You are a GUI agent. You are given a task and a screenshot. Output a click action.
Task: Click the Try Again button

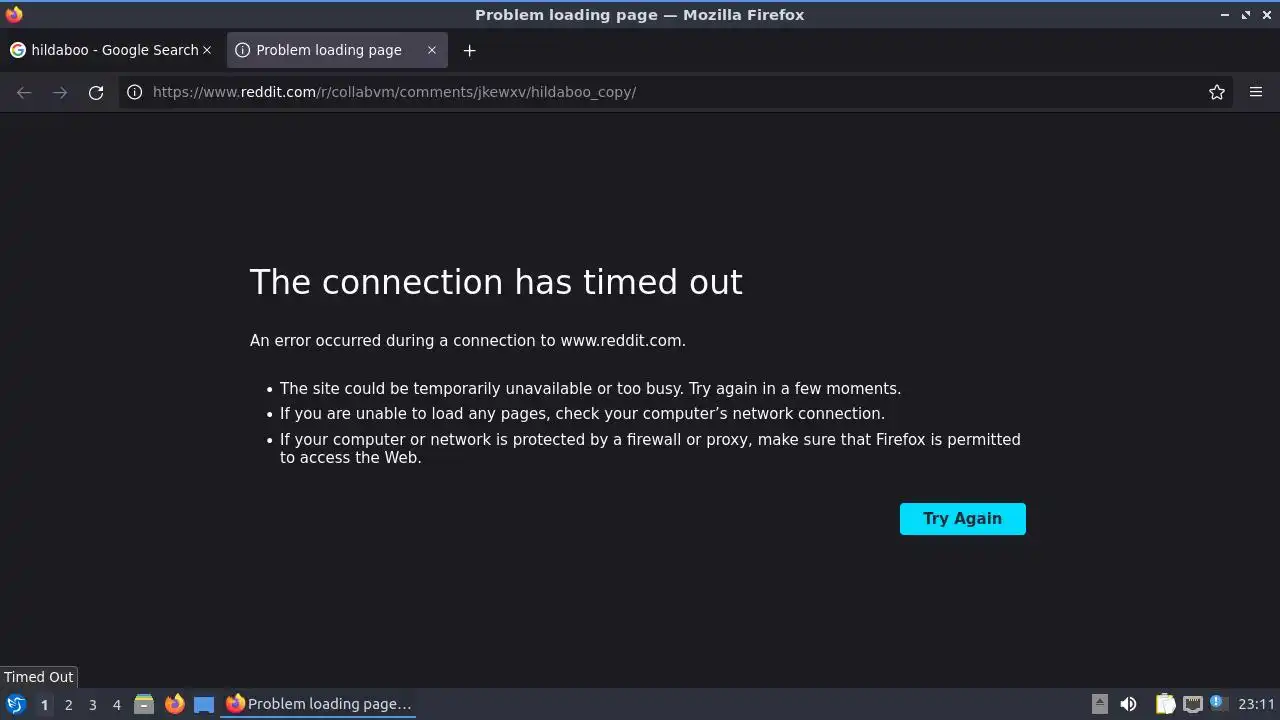[x=962, y=518]
